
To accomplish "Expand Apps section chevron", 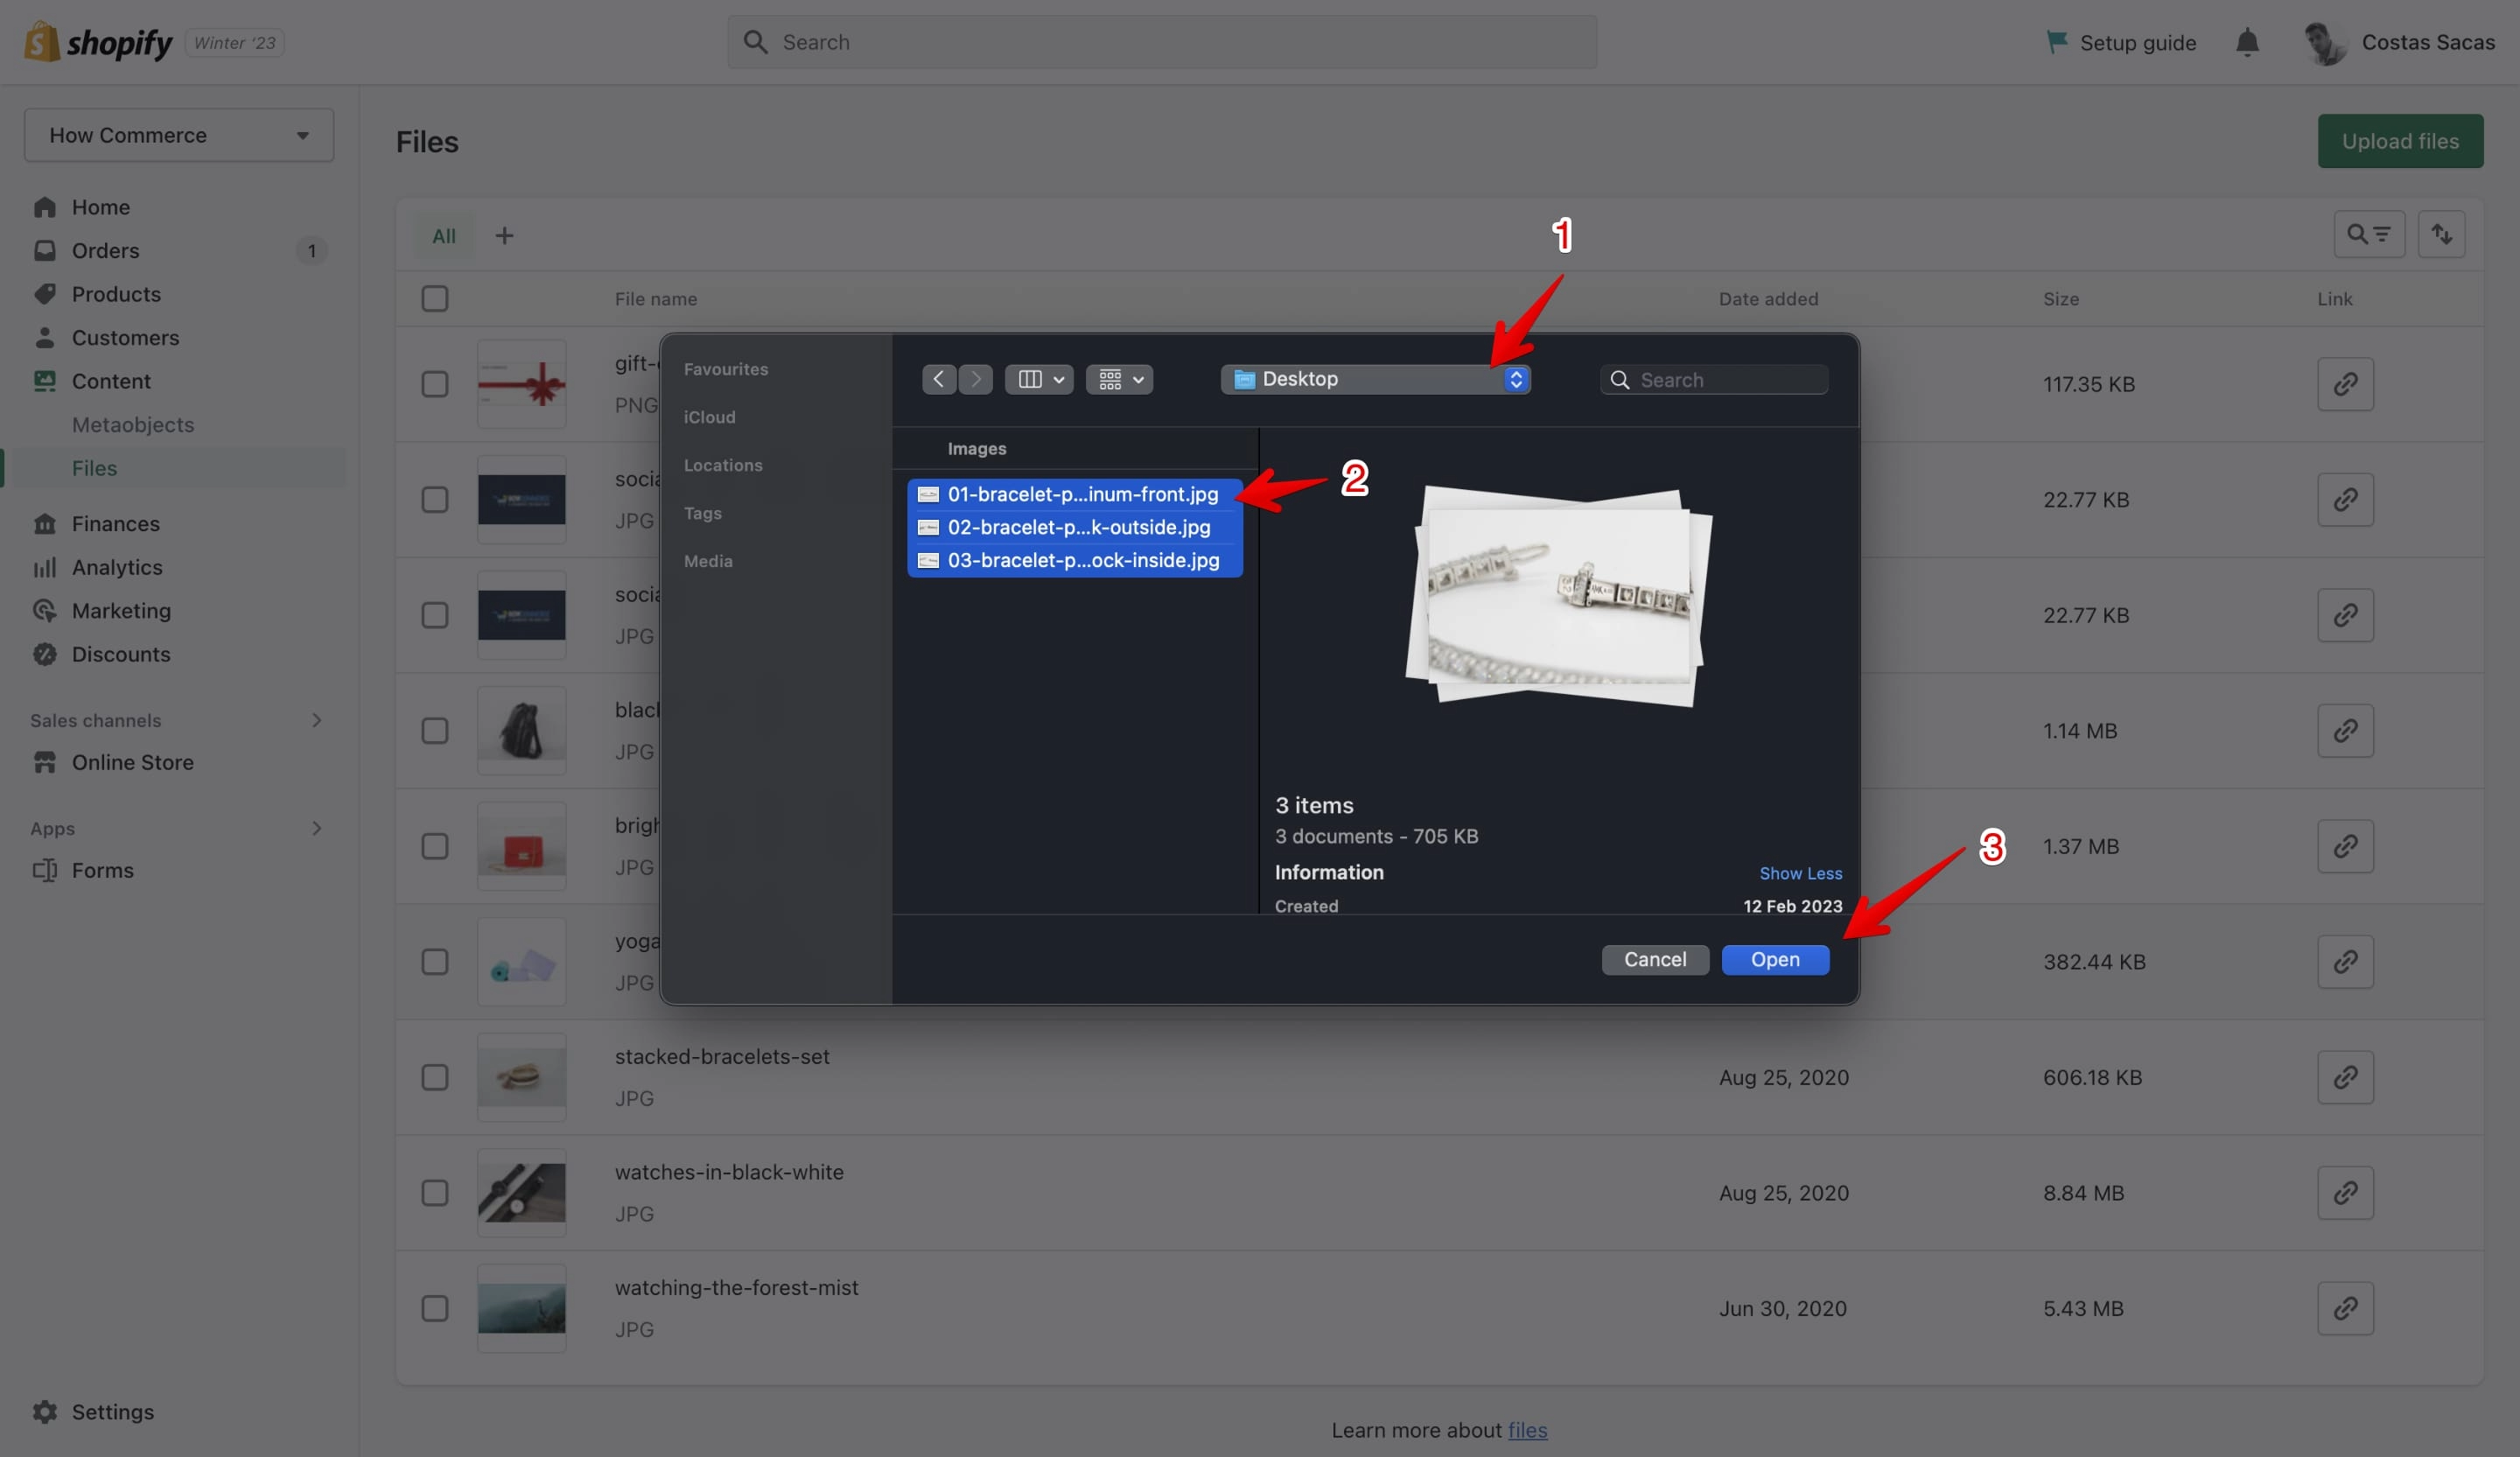I will (x=316, y=828).
